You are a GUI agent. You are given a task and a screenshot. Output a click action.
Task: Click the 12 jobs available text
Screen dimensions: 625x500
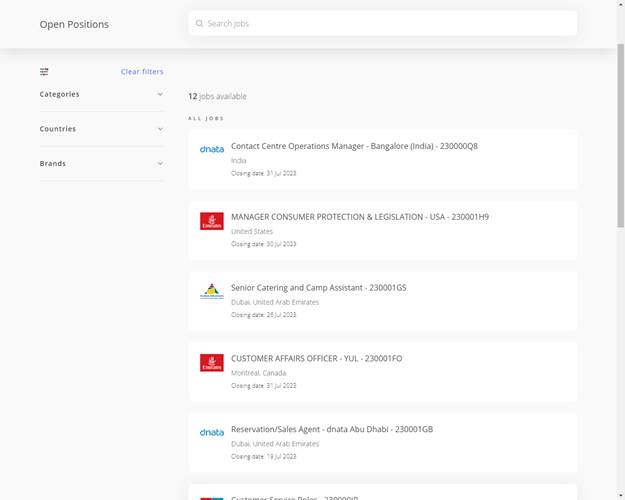pos(217,96)
